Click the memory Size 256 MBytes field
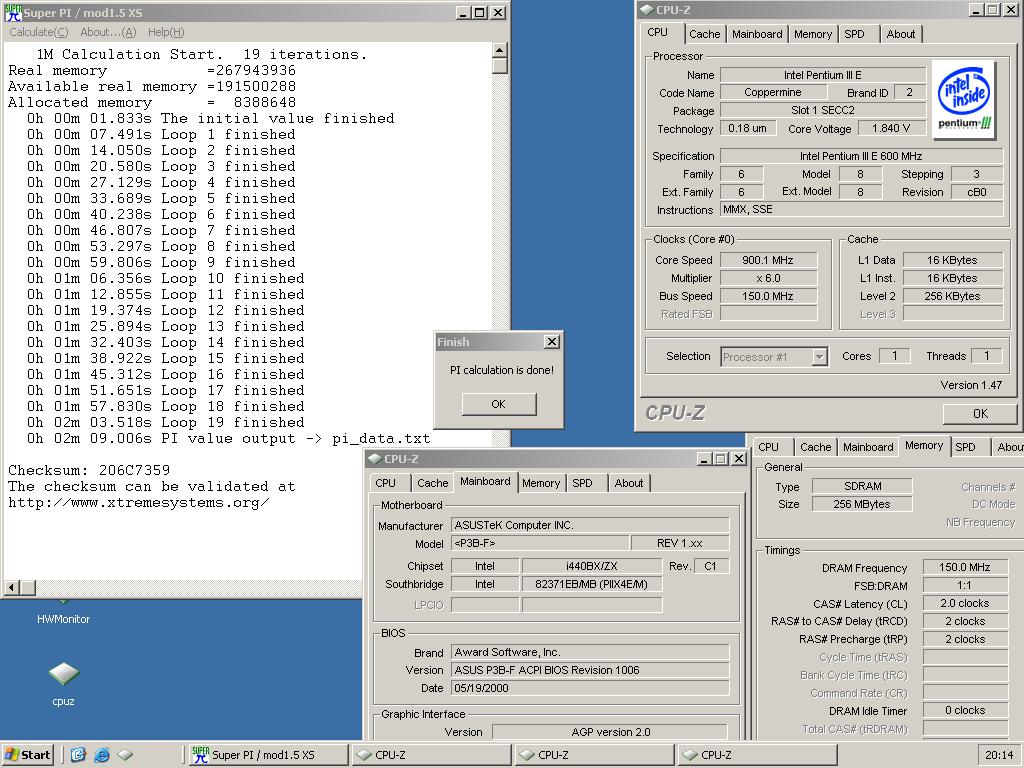 coord(862,504)
